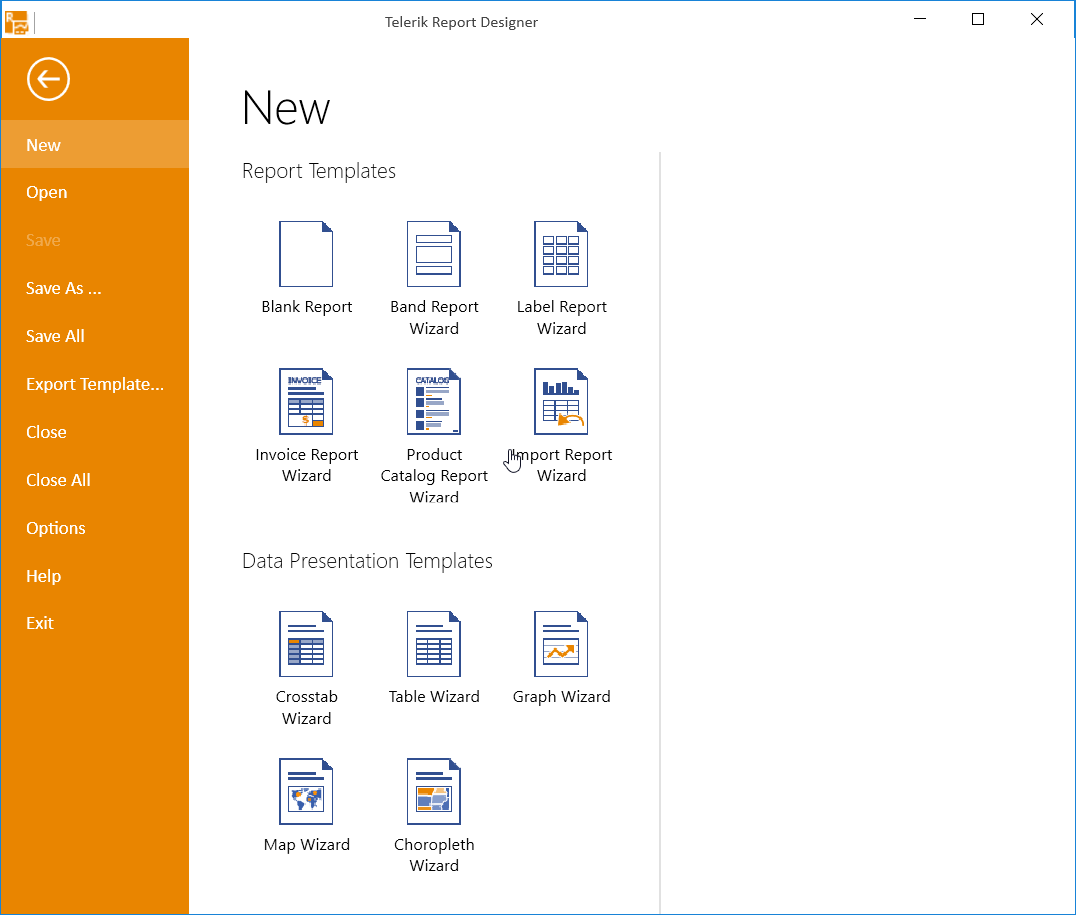Open the Graph Wizard icon
This screenshot has width=1076, height=915.
[x=561, y=644]
